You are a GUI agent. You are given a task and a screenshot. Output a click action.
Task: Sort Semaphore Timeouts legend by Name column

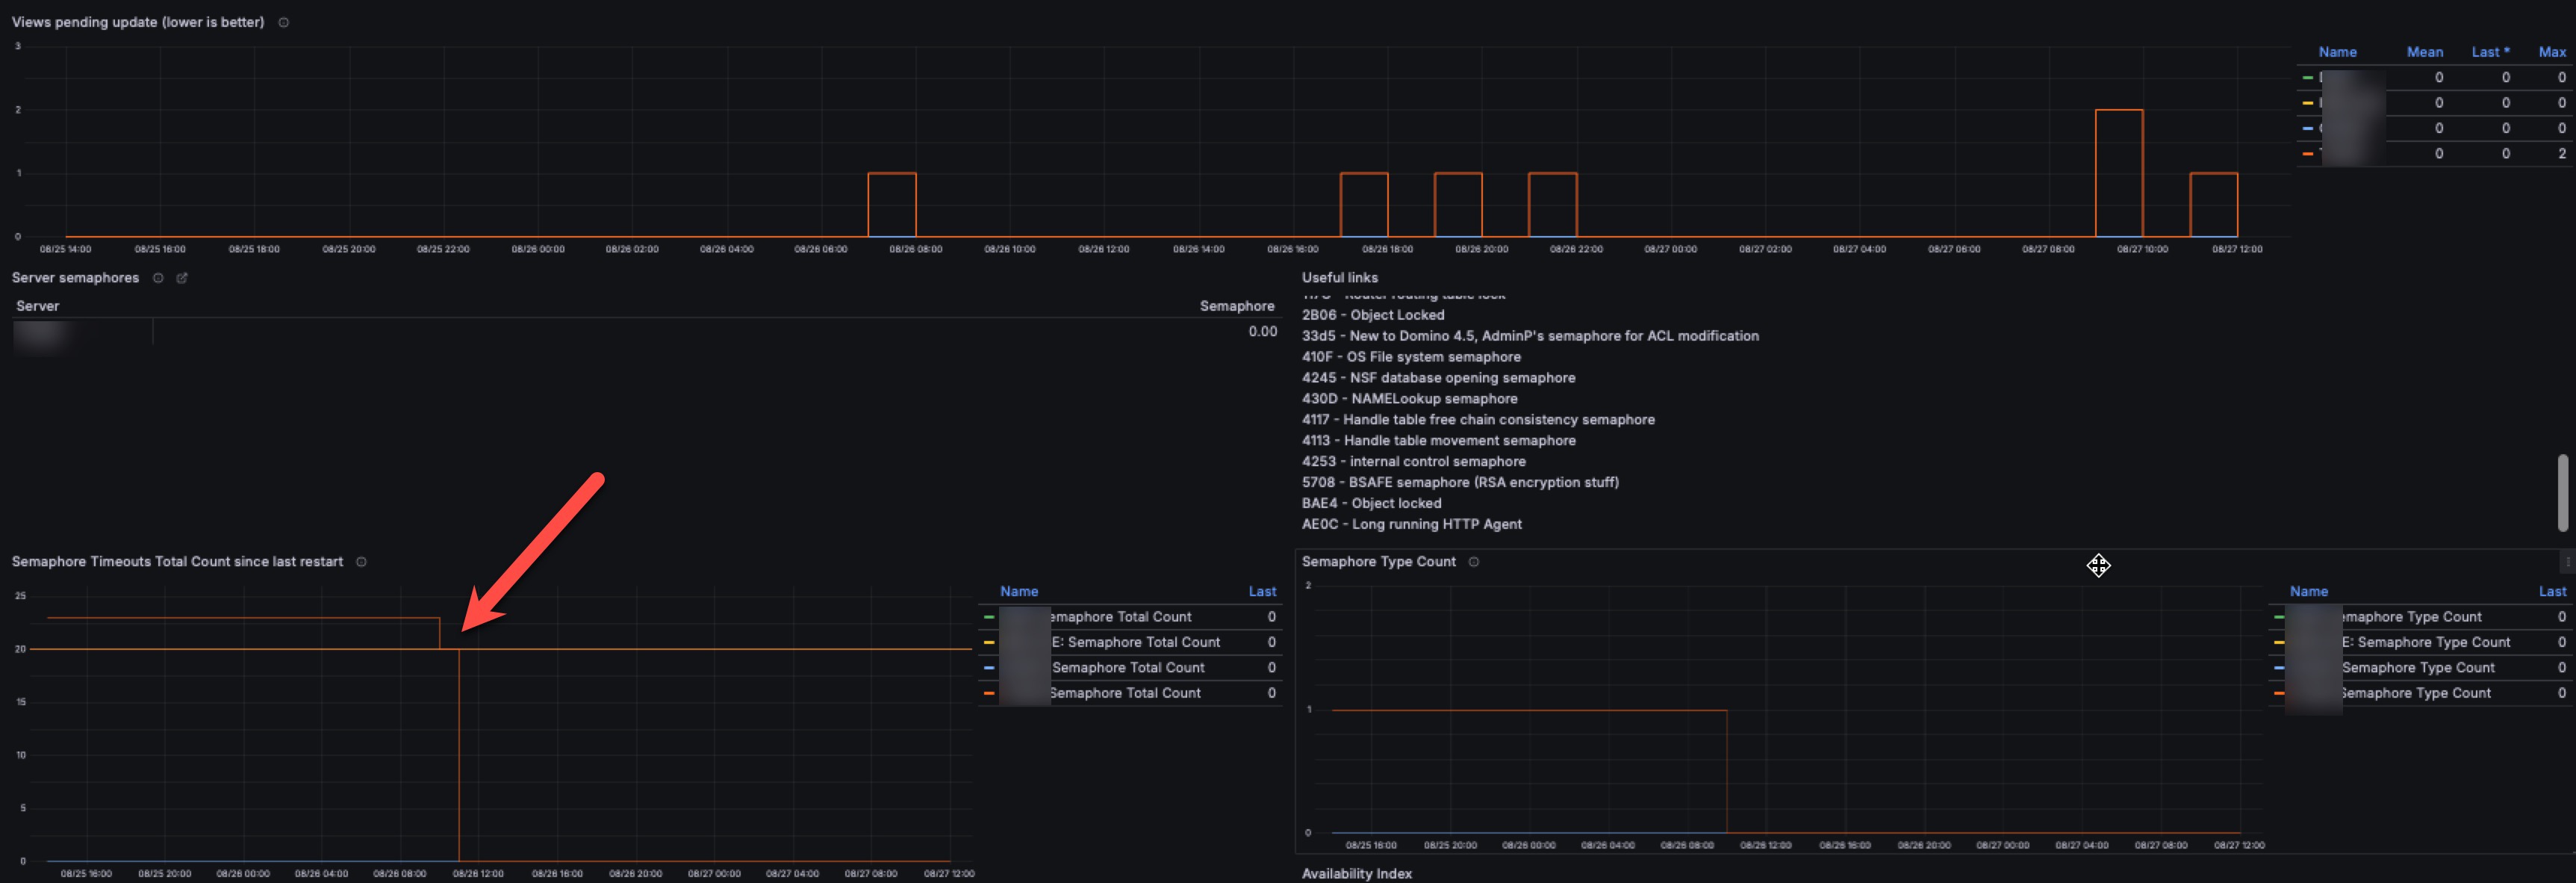click(1019, 592)
